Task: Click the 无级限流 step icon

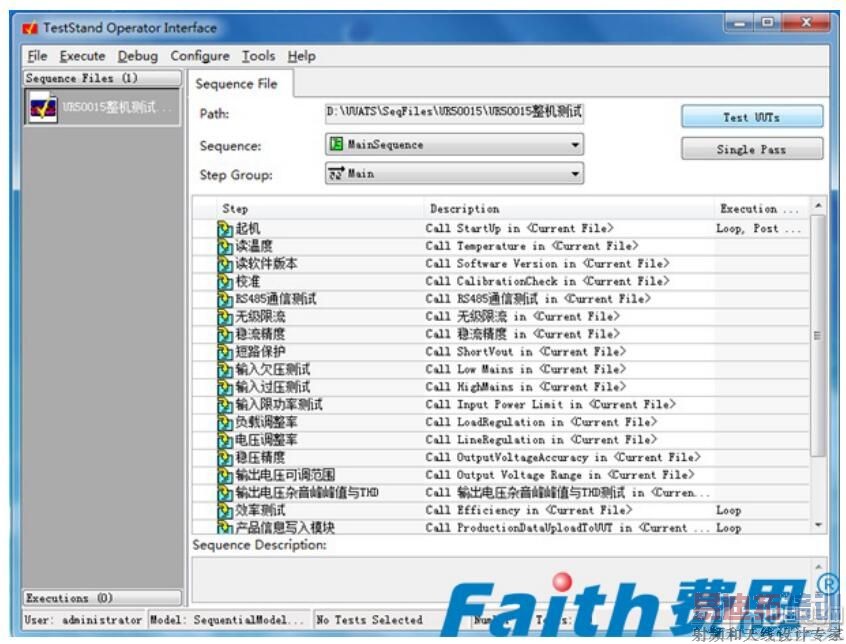Action: click(224, 317)
